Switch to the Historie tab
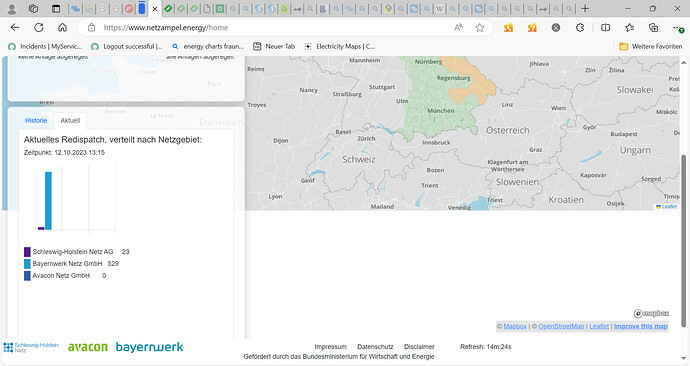The height and width of the screenshot is (366, 690). point(36,121)
